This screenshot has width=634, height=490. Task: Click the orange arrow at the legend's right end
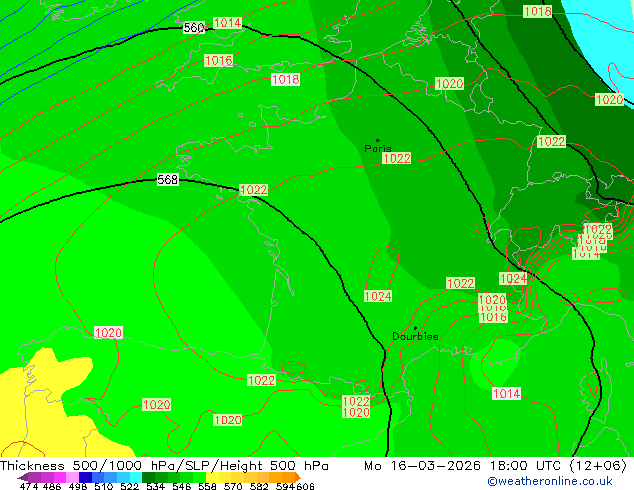pos(298,478)
